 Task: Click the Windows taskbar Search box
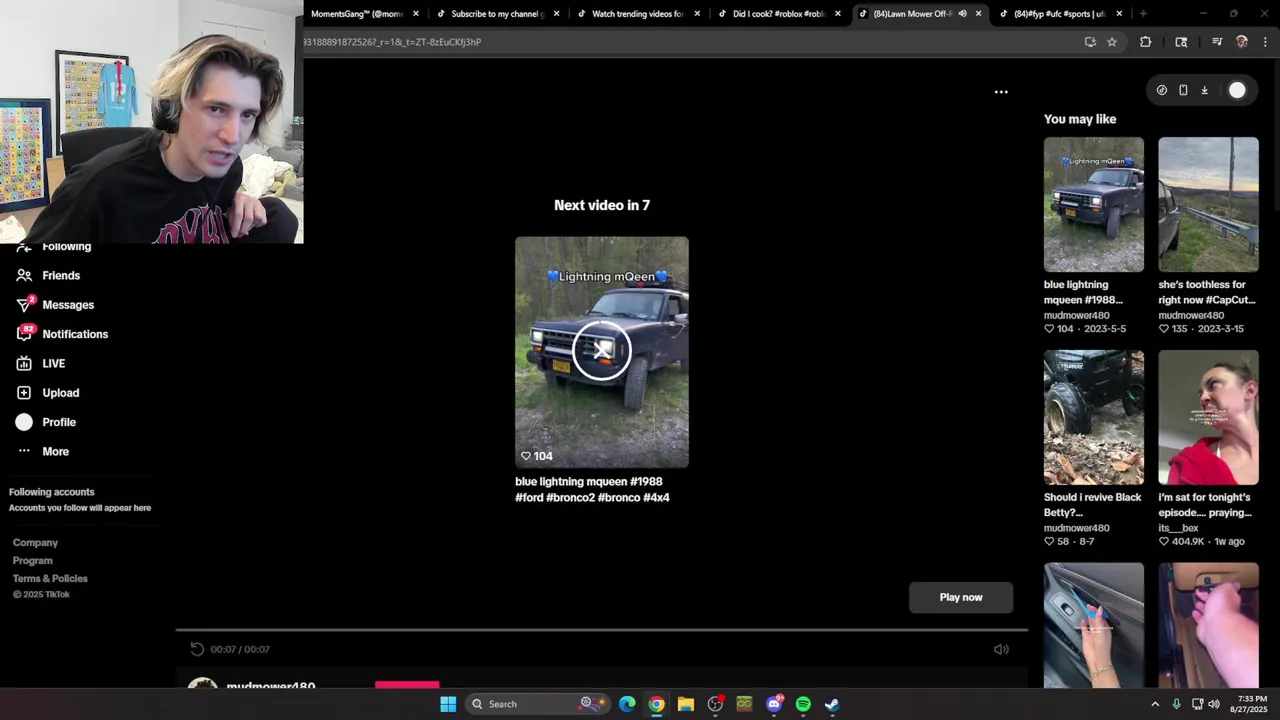coord(537,704)
